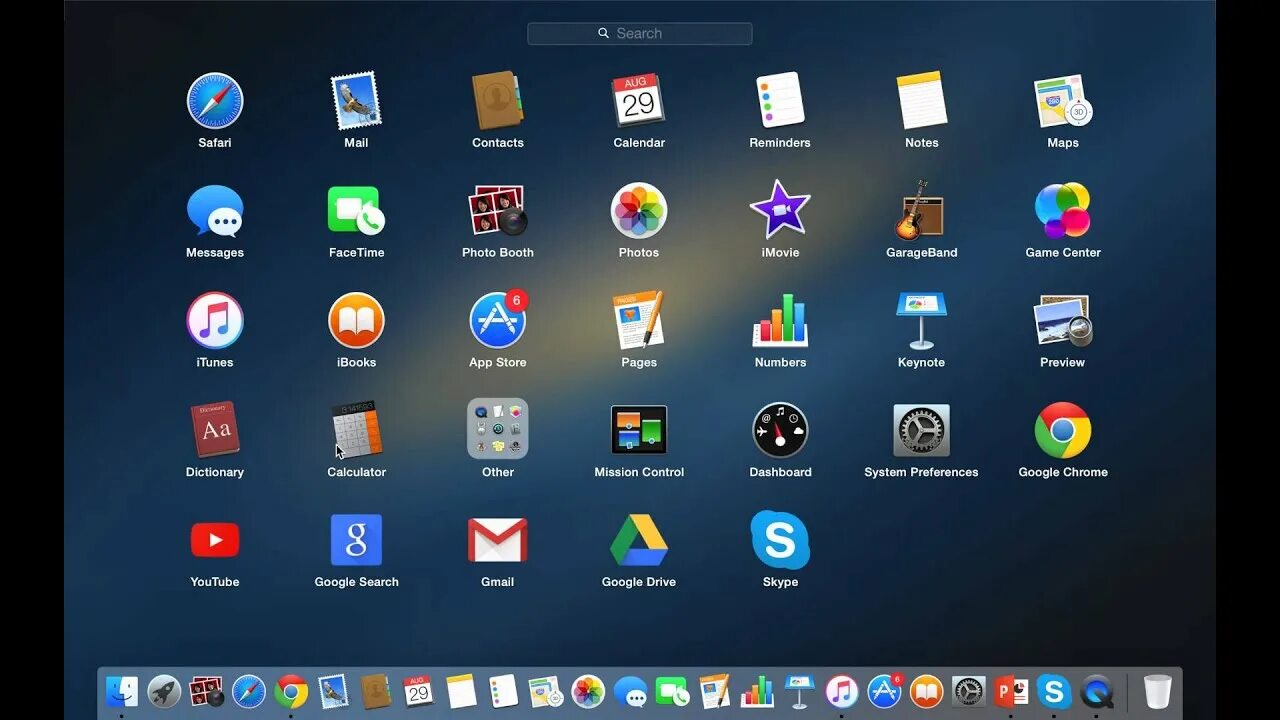
Task: Open iBooks in the Launchpad grid
Action: [356, 321]
